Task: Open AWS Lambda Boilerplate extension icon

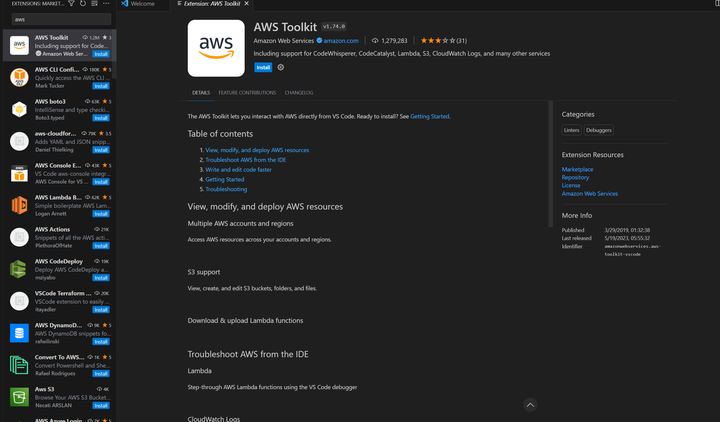Action: point(19,205)
